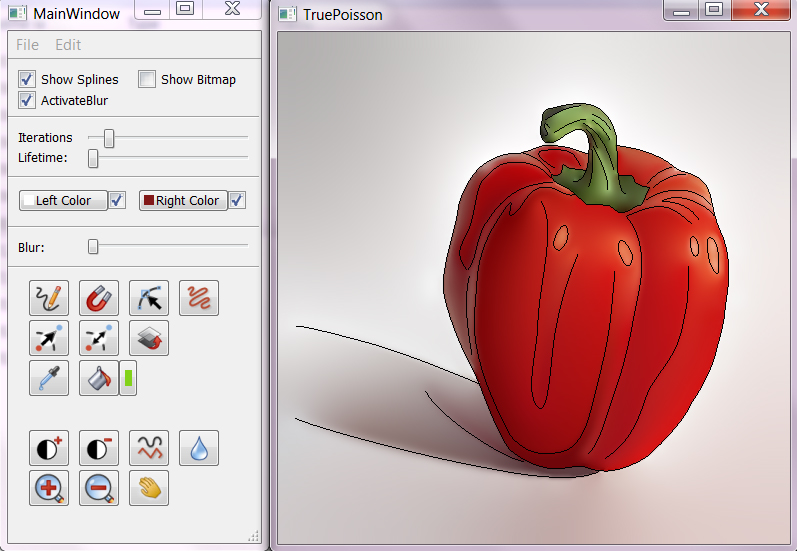The width and height of the screenshot is (797, 551).
Task: Select the blue water drop blur tool
Action: pyautogui.click(x=199, y=448)
